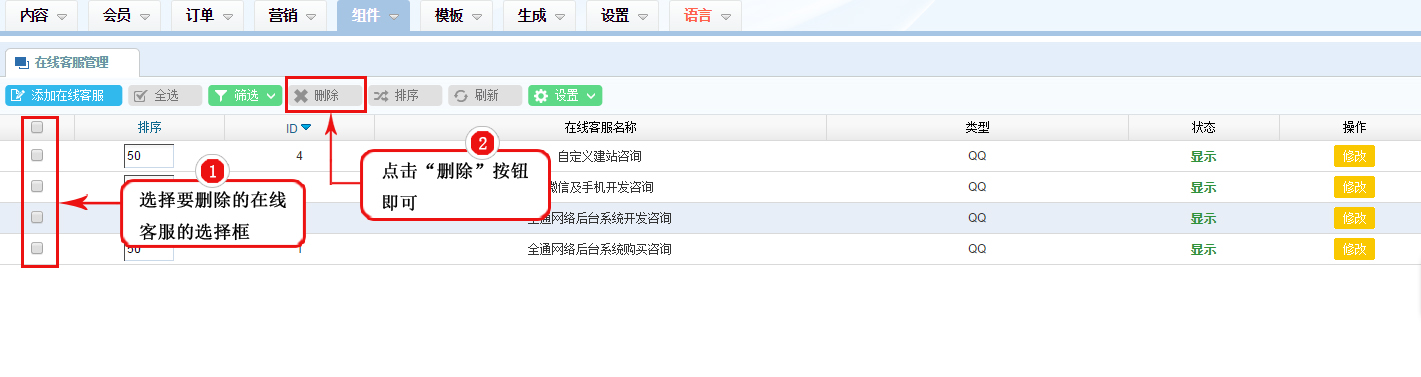Click the 排序 column header link
Screen dimensions: 1421x377
point(150,127)
